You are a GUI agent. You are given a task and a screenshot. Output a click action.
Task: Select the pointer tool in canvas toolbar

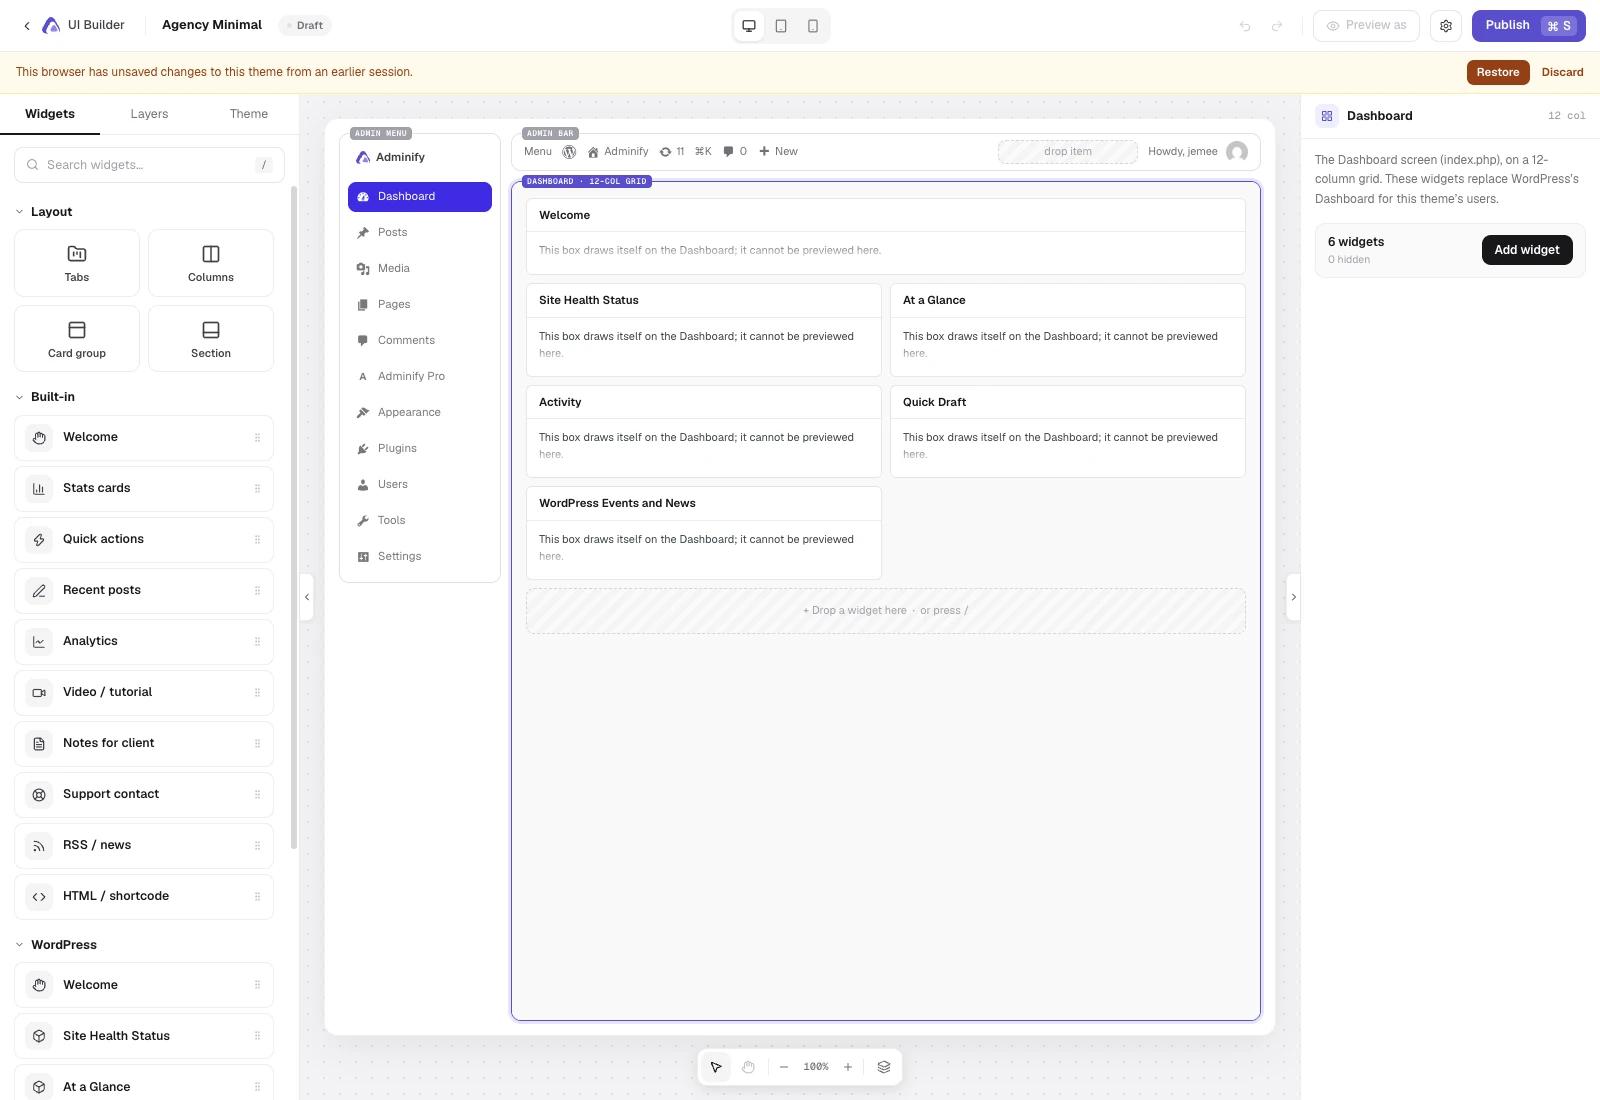716,1067
